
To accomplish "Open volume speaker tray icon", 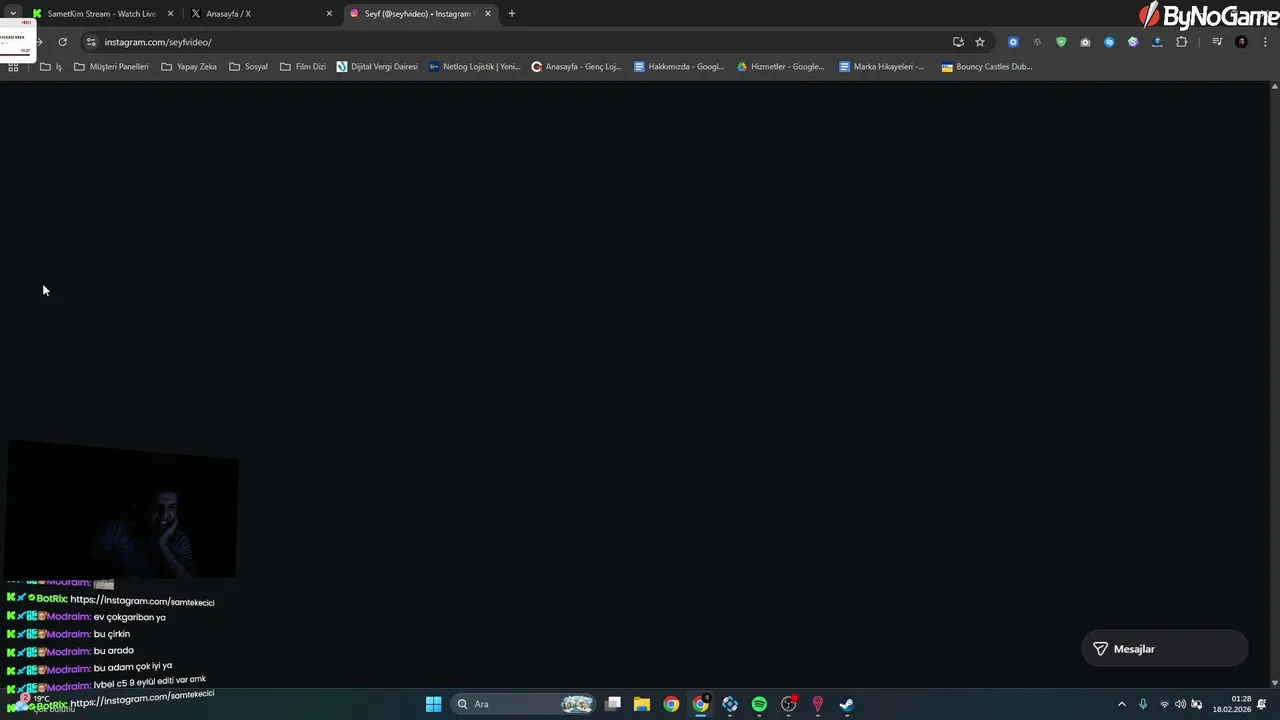I will point(1180,704).
